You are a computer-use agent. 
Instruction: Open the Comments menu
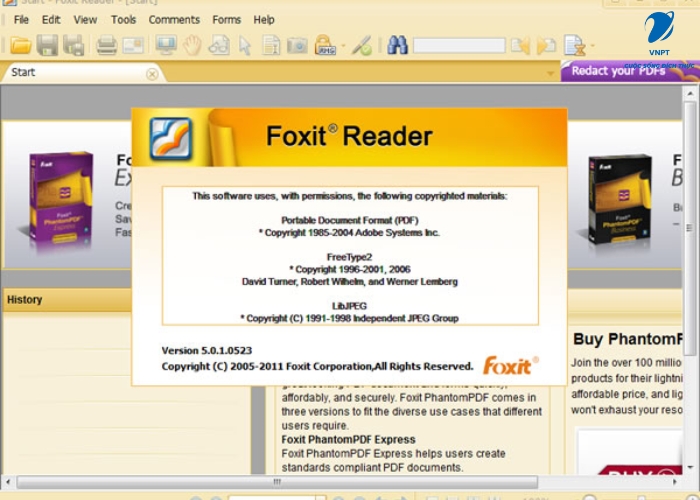pyautogui.click(x=174, y=20)
